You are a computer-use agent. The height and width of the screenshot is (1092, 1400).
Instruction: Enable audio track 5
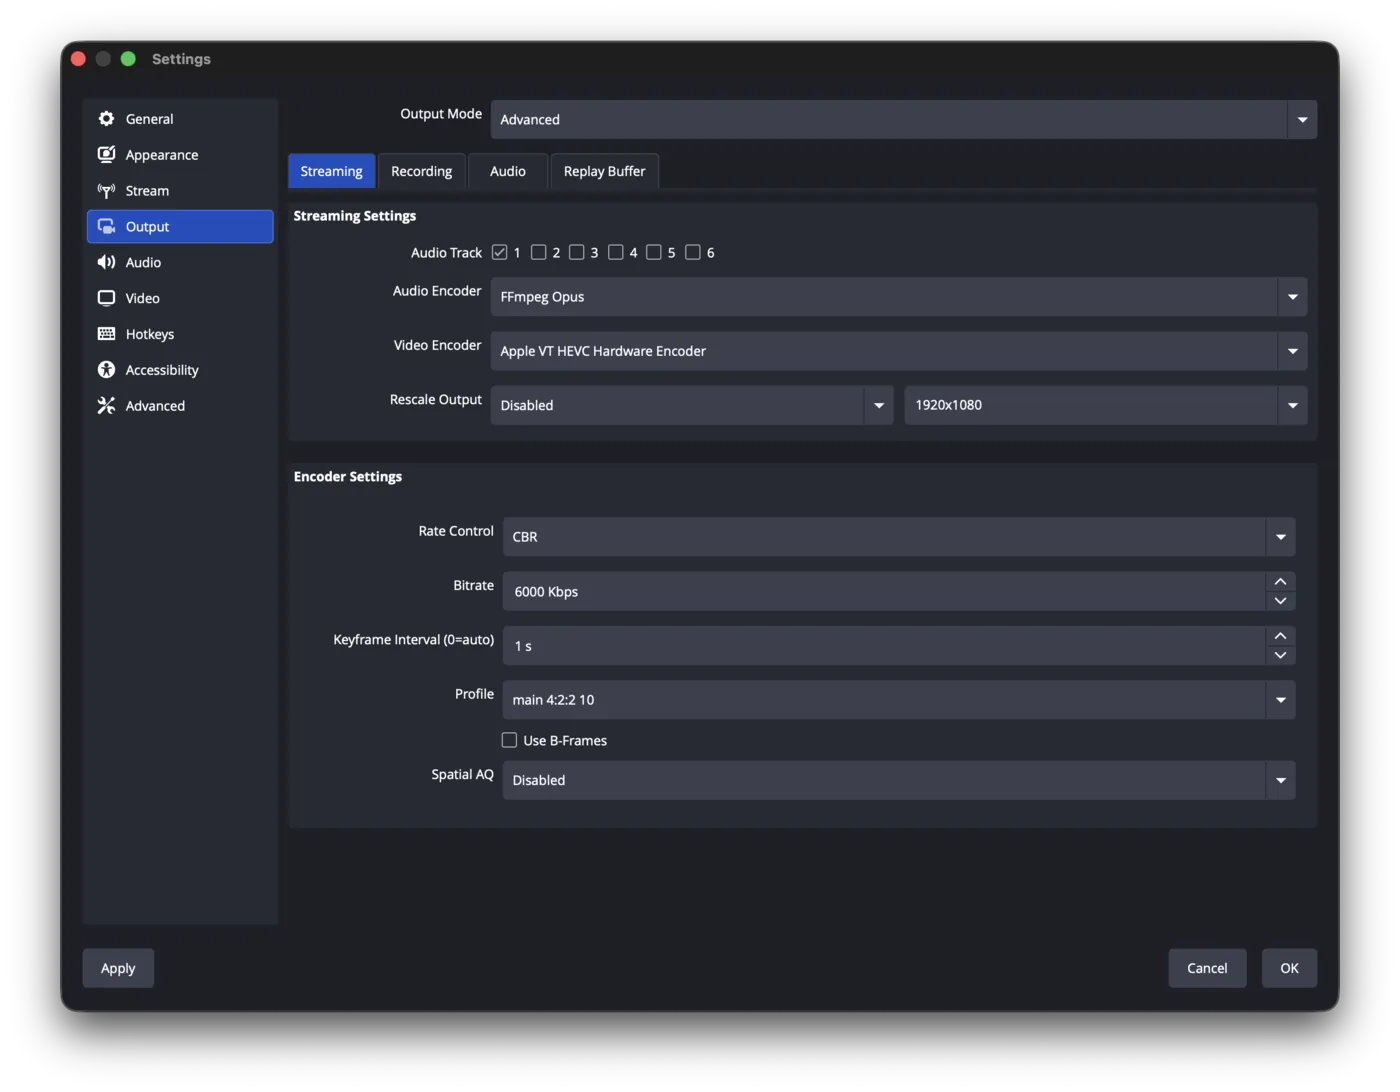coord(654,252)
